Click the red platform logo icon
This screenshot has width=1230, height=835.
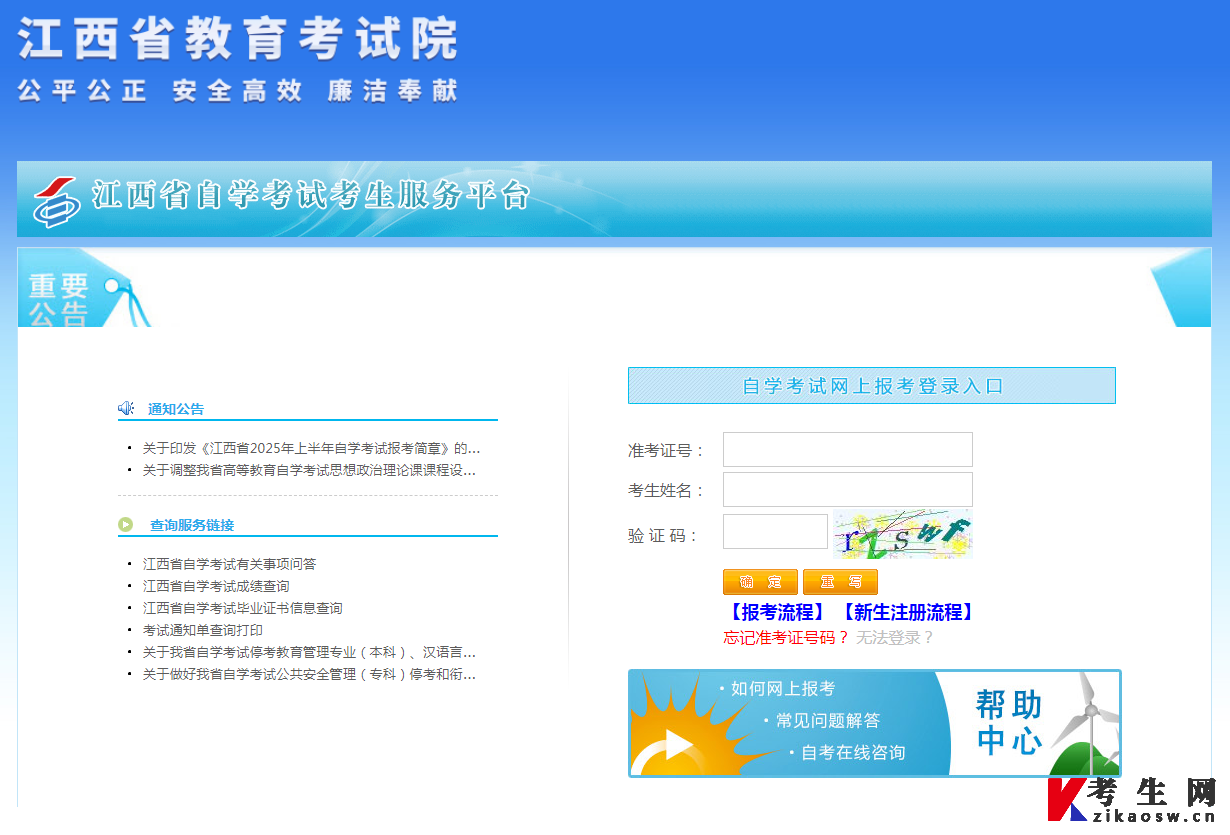point(57,201)
